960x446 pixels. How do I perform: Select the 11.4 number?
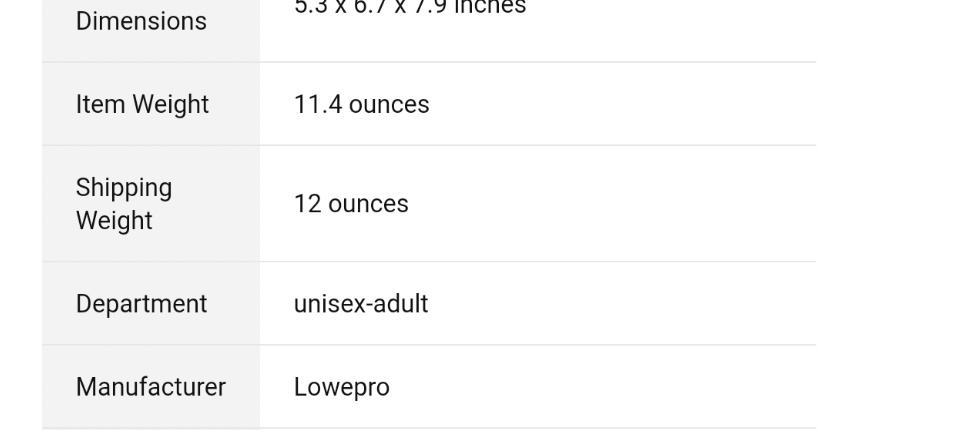click(x=317, y=105)
